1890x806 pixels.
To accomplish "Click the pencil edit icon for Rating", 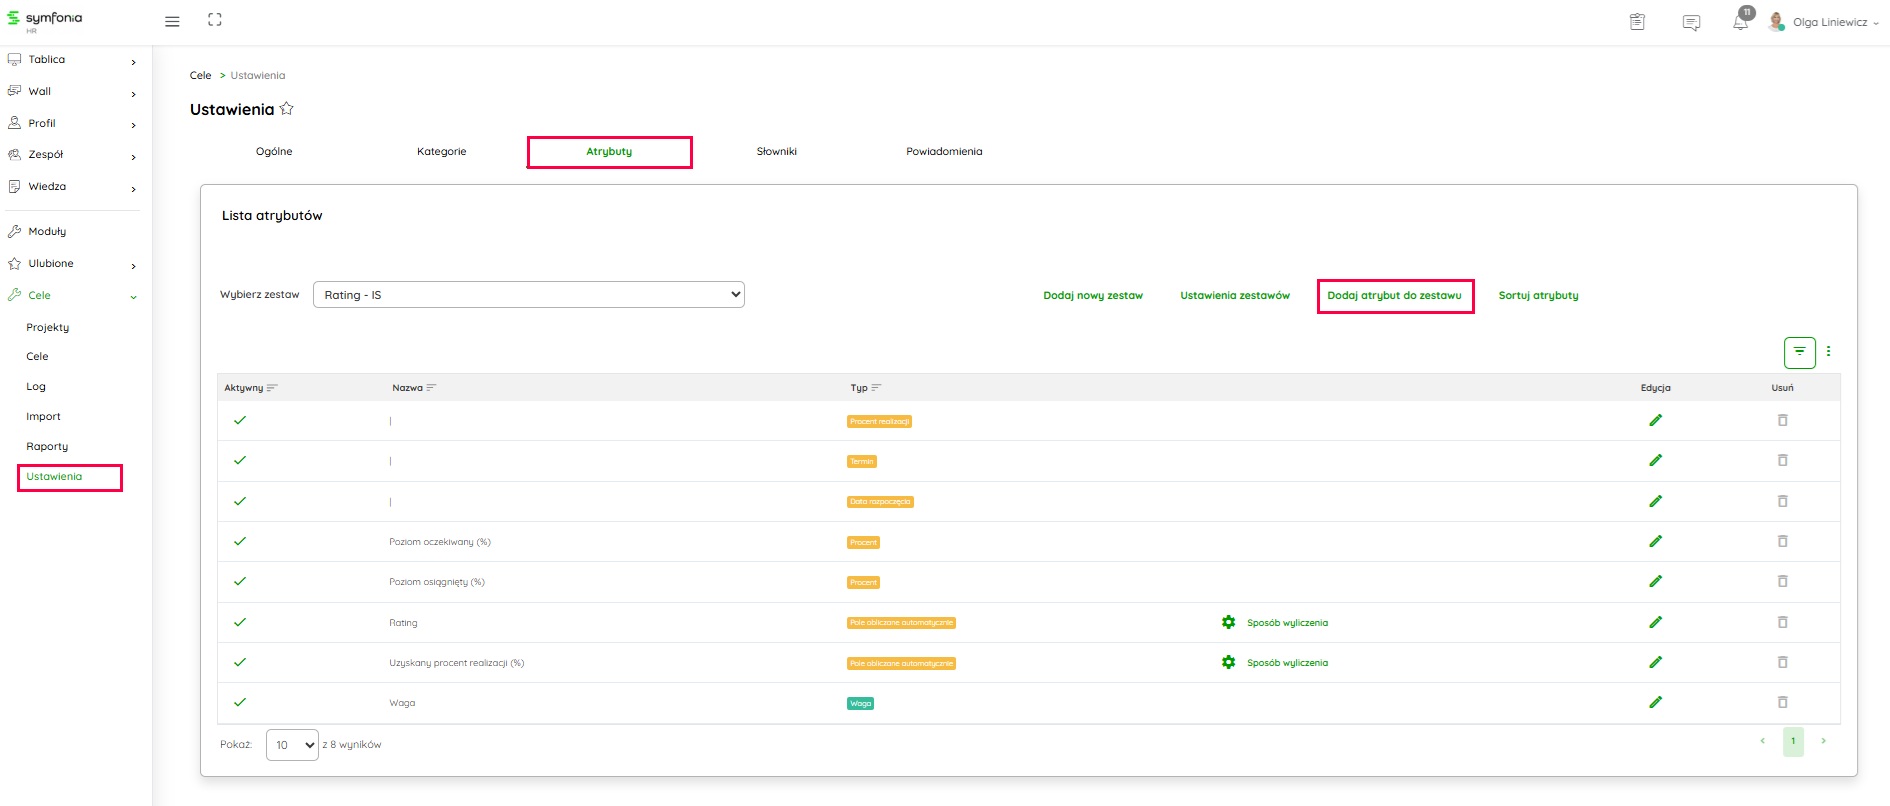I will [1655, 622].
